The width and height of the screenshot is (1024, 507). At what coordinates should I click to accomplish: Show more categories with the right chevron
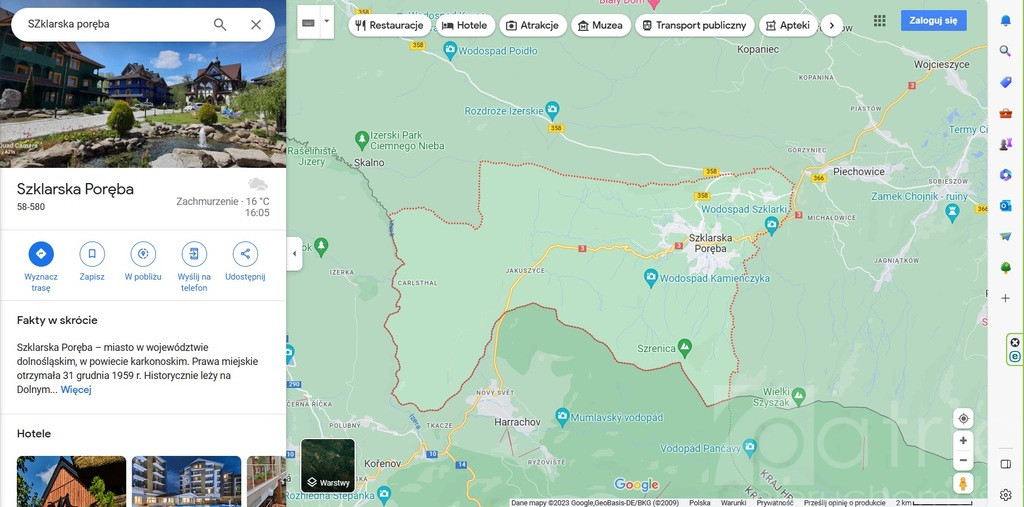coord(831,25)
